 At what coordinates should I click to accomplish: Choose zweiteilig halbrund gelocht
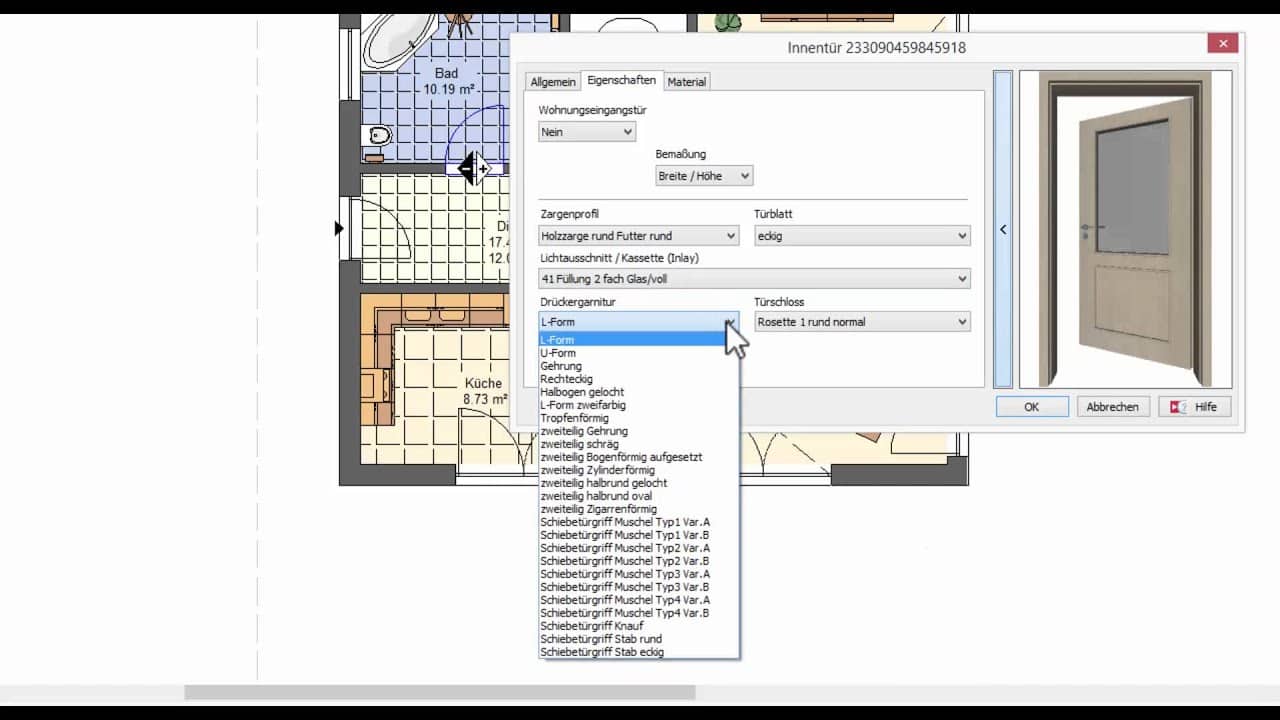pyautogui.click(x=638, y=483)
